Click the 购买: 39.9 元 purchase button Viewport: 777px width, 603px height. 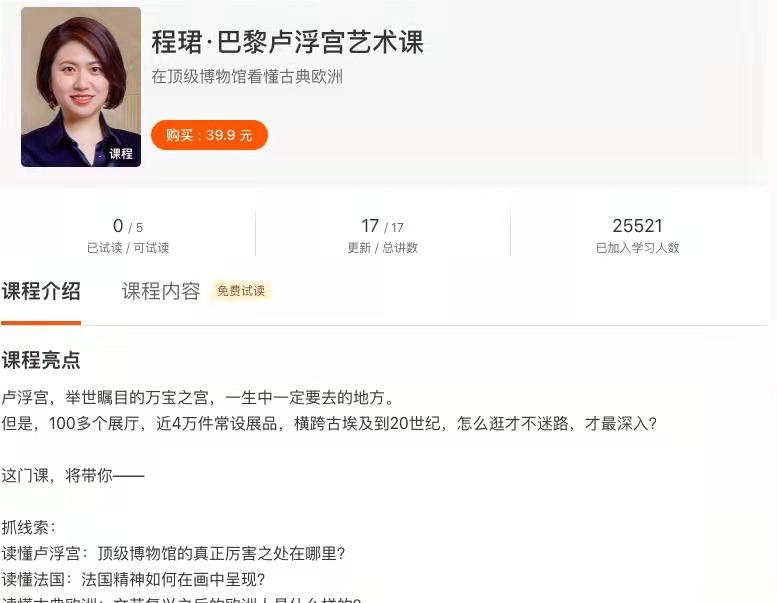[x=209, y=135]
